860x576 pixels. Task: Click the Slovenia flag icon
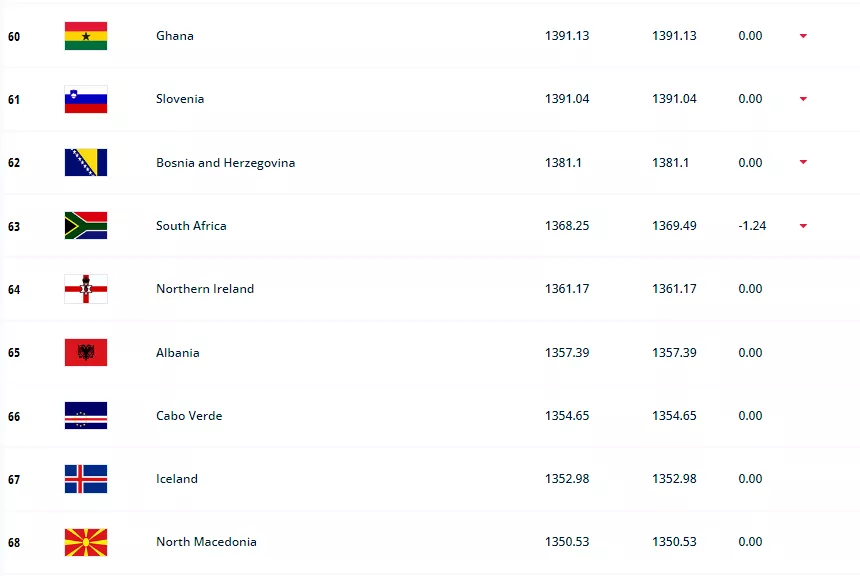click(x=85, y=99)
